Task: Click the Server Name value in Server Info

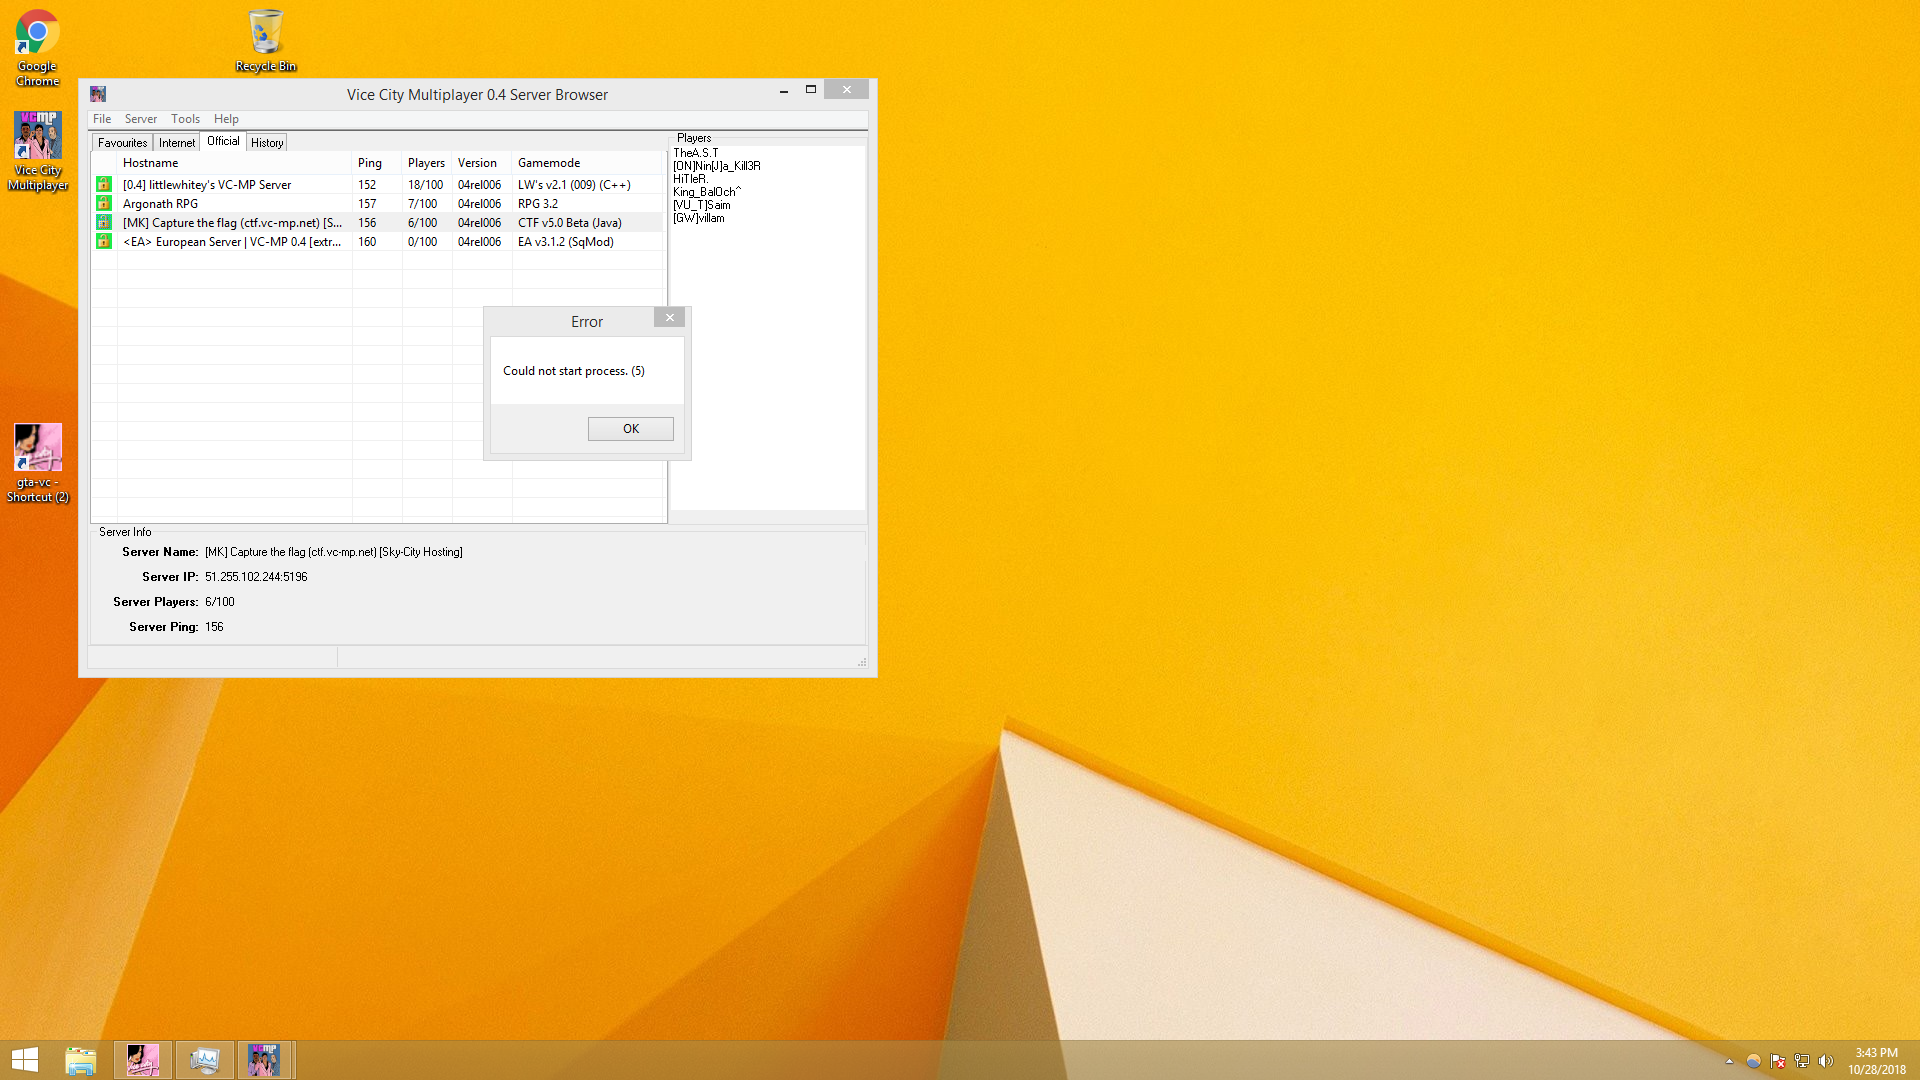Action: pos(334,552)
